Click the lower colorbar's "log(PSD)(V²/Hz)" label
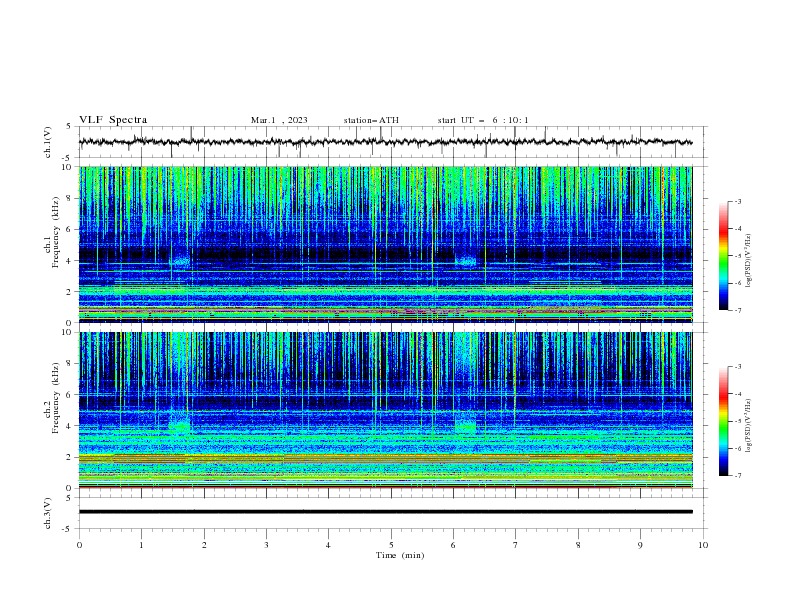The width and height of the screenshot is (792, 612). [748, 425]
